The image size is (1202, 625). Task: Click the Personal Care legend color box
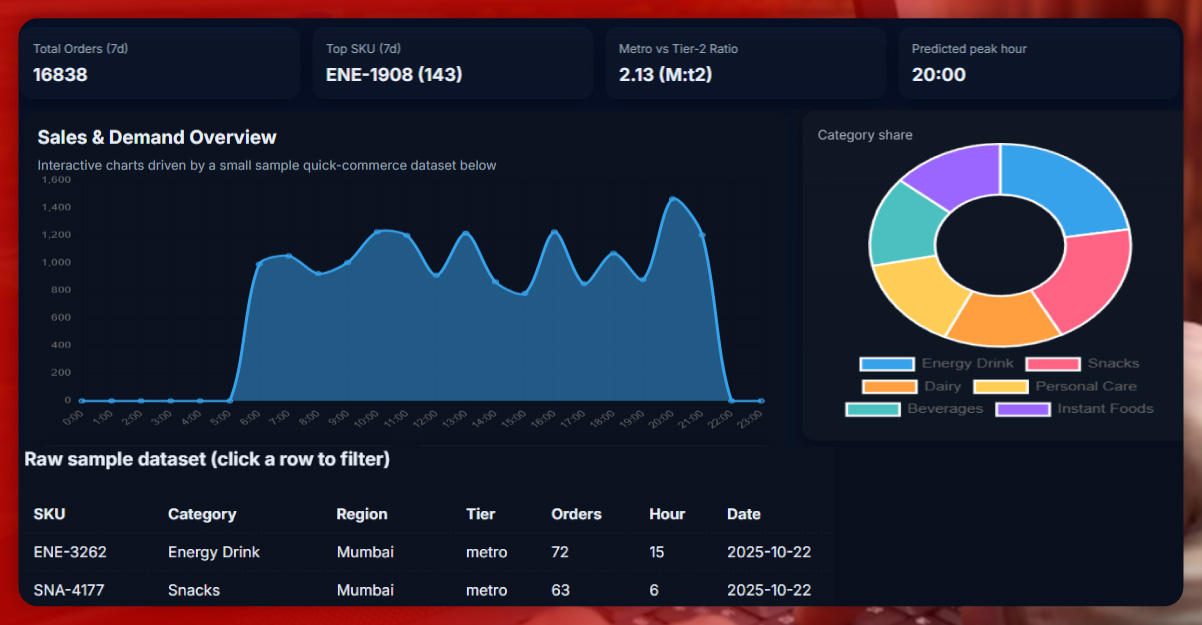coord(1000,387)
